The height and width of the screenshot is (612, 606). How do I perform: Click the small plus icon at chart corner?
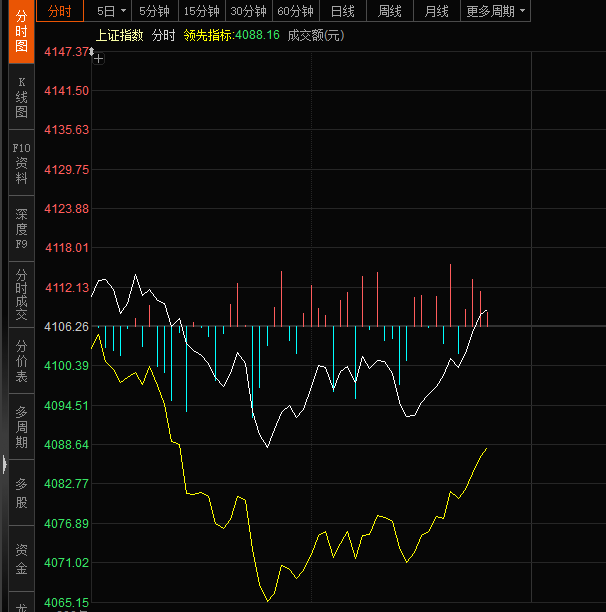point(98,59)
